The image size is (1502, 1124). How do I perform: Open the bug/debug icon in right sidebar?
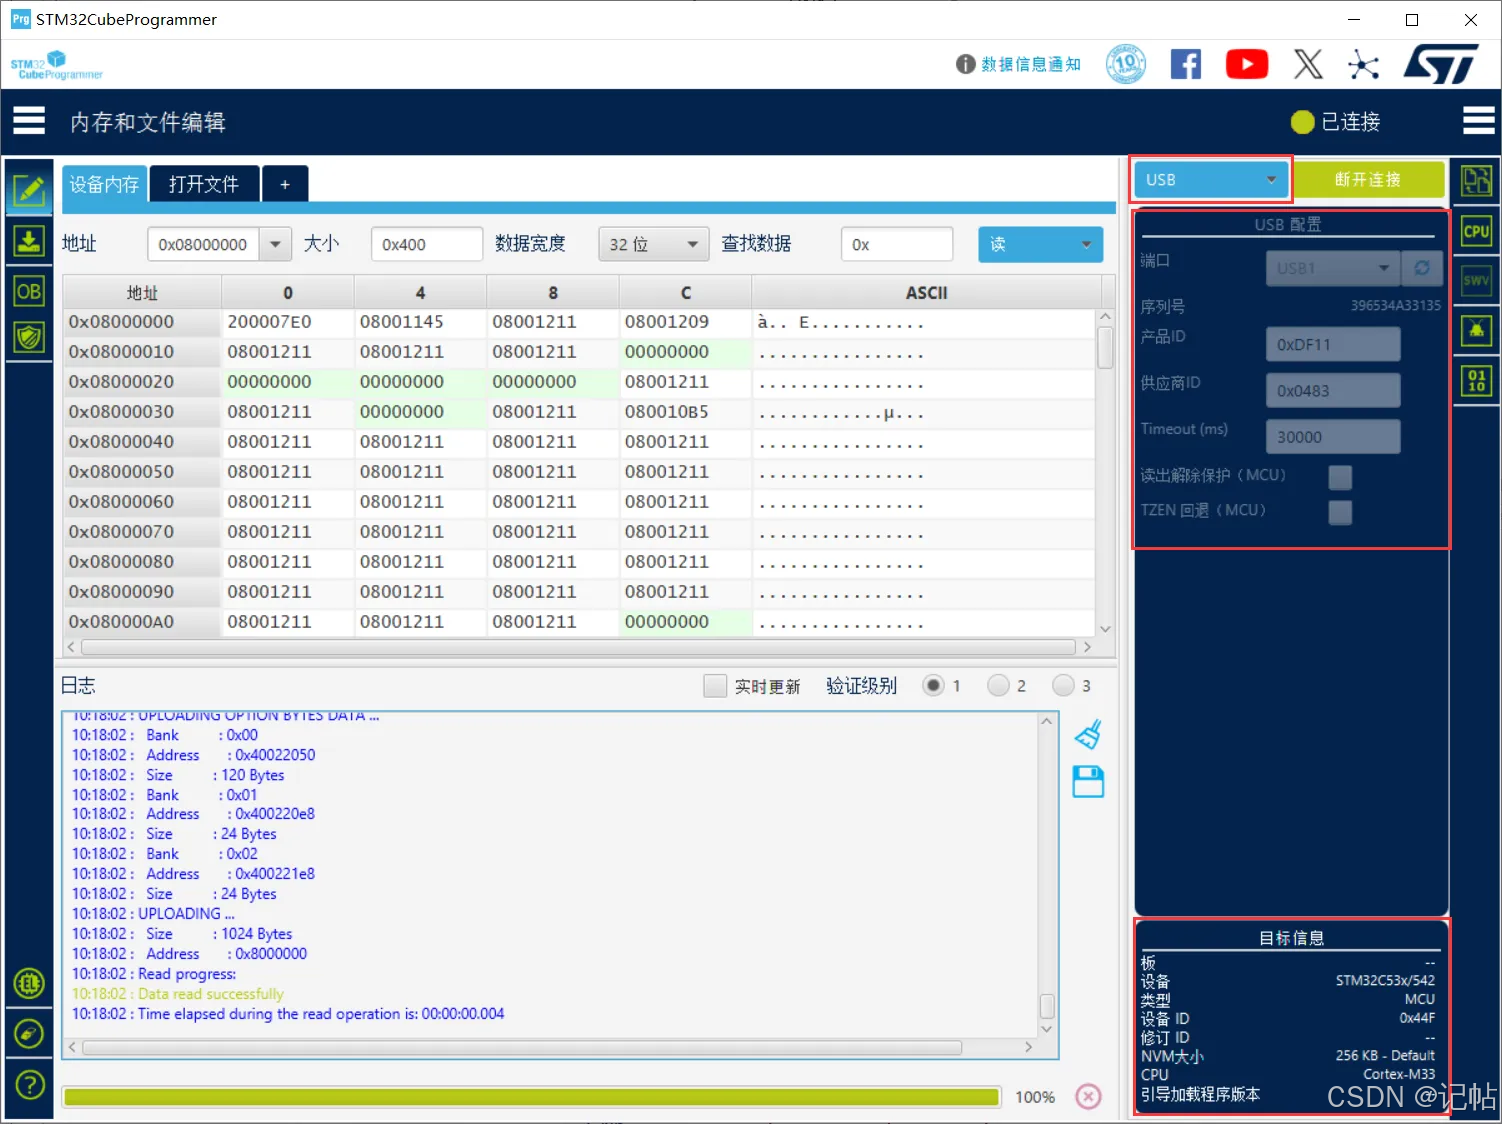tap(1476, 331)
